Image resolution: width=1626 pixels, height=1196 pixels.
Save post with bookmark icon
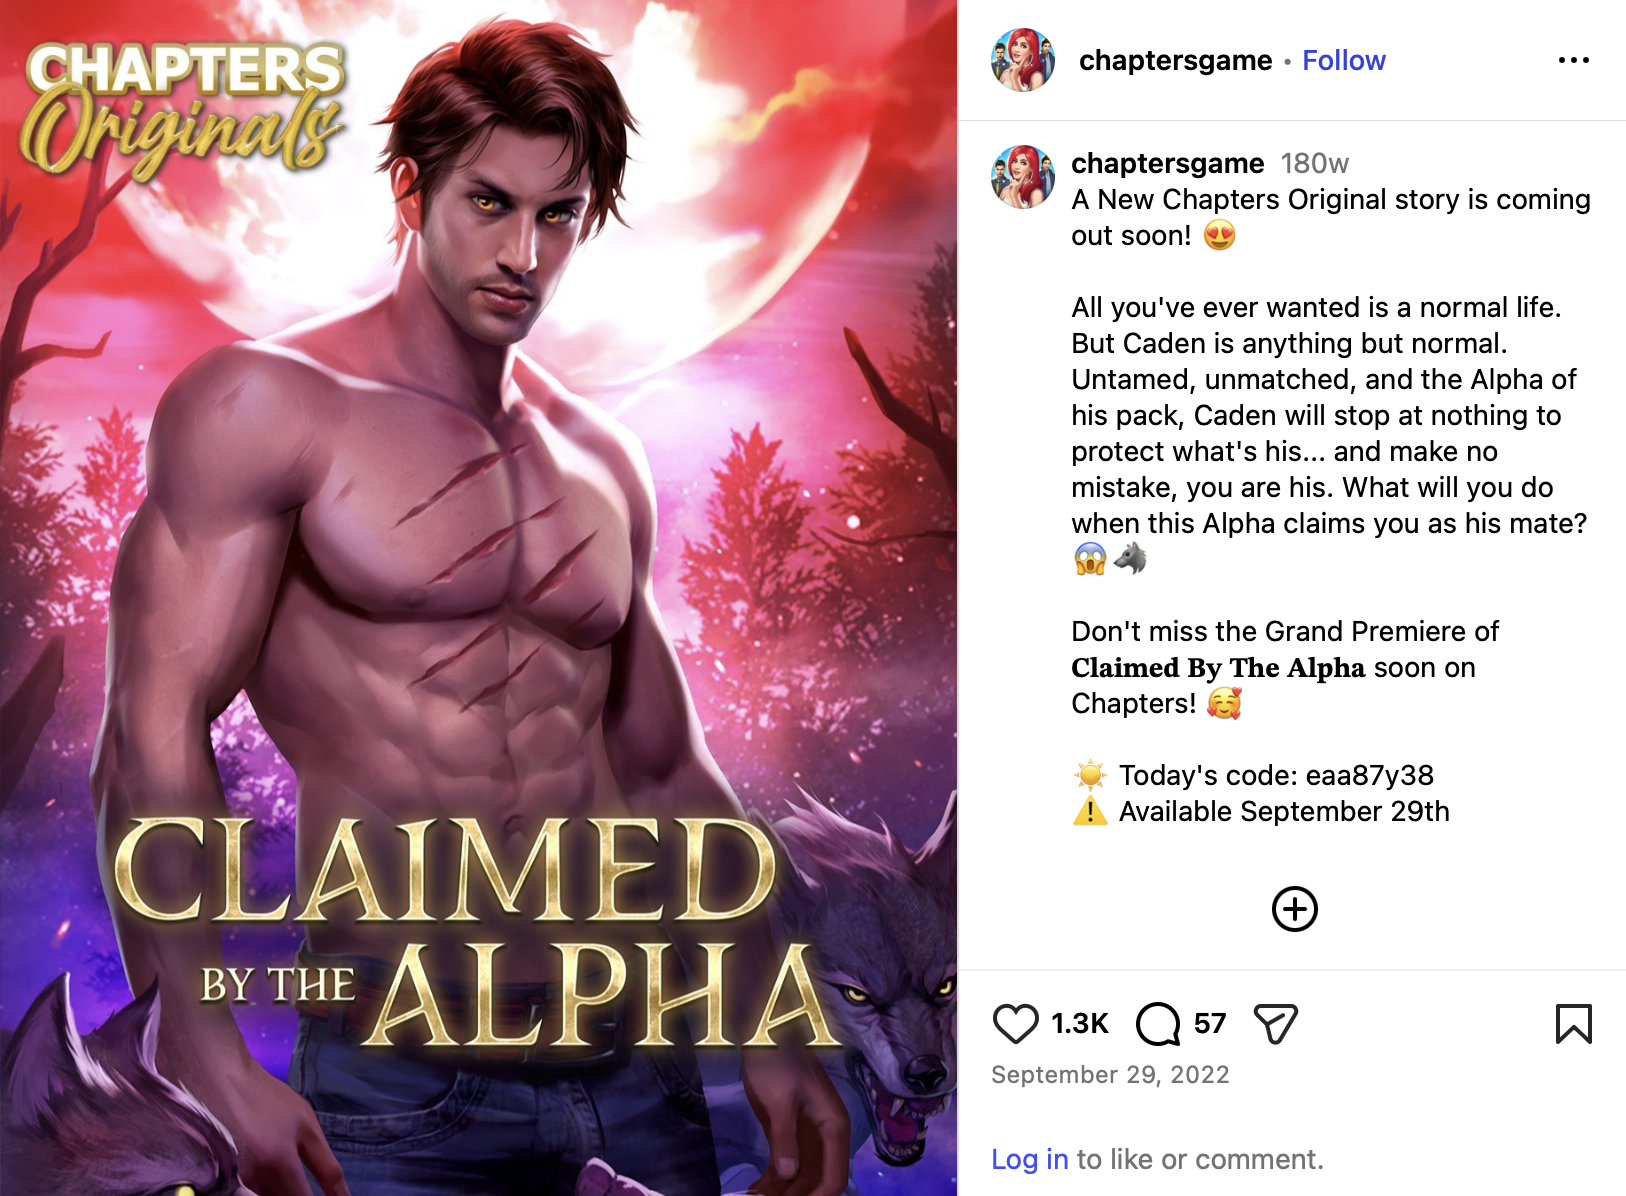coord(1573,1024)
